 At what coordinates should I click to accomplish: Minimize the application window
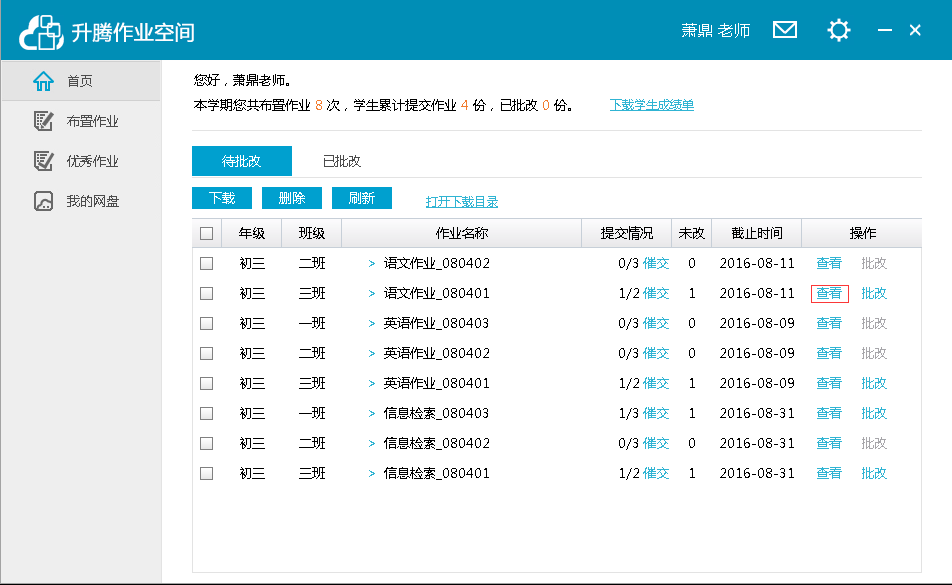pos(882,30)
